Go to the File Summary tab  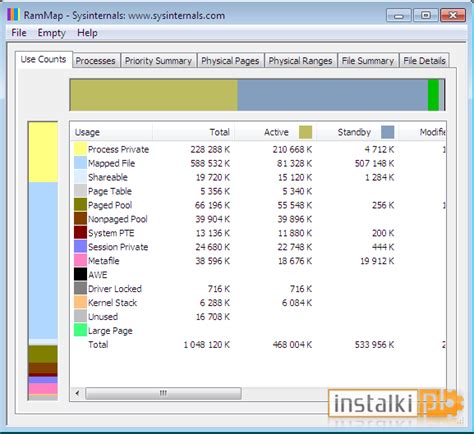tap(368, 61)
